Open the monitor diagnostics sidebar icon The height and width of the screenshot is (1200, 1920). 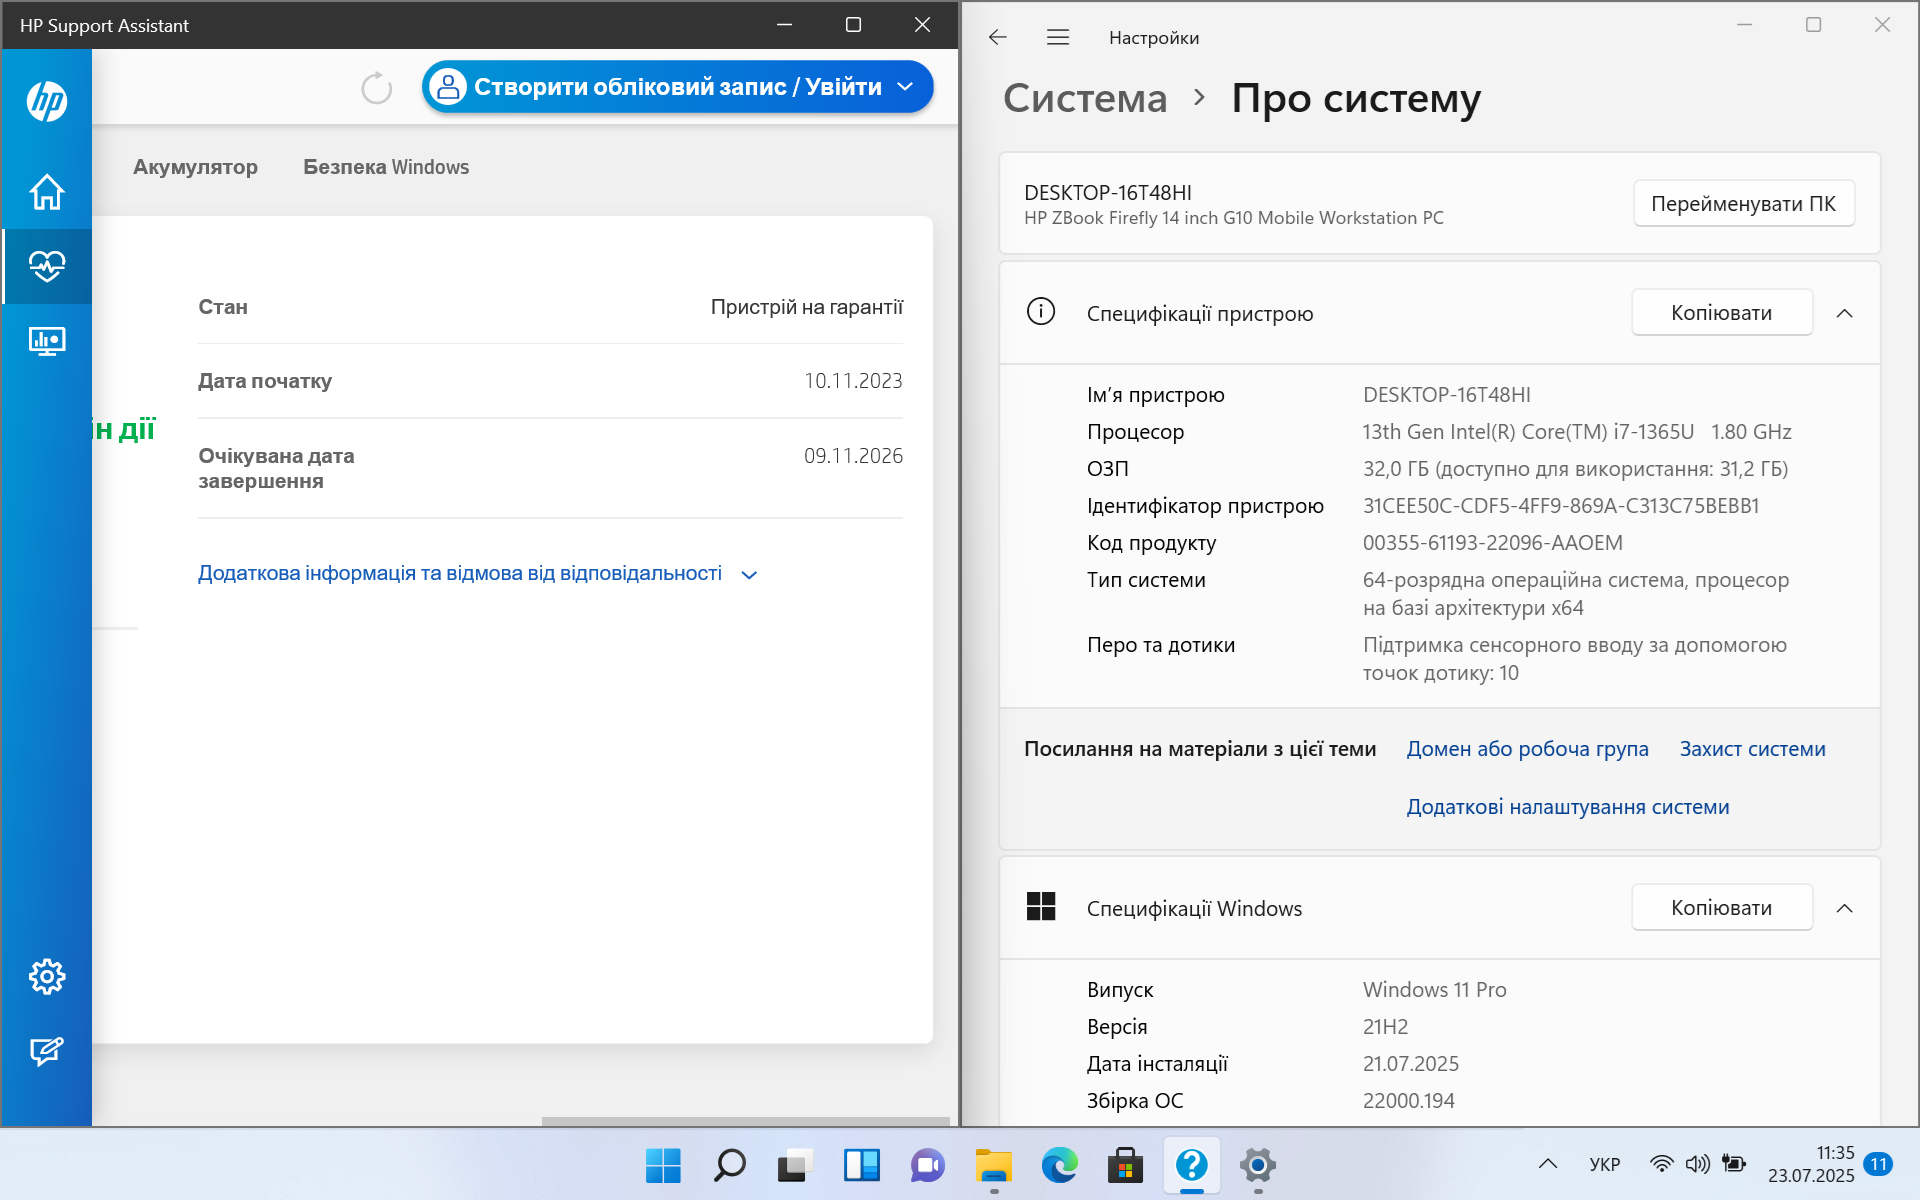tap(47, 341)
